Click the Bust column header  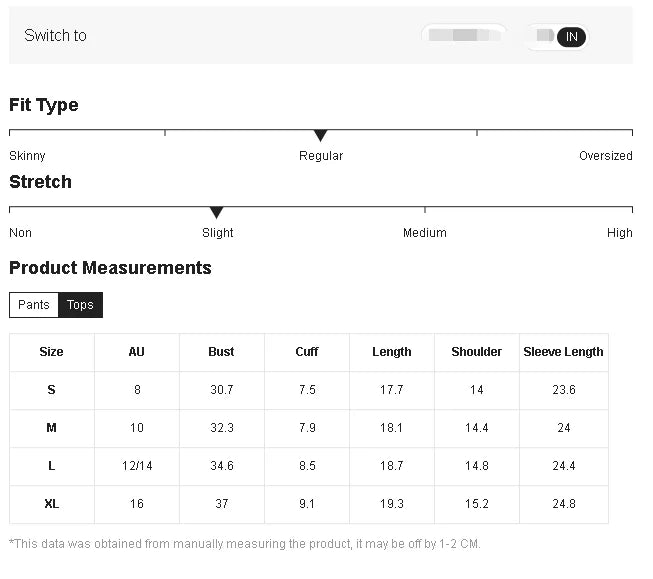221,352
